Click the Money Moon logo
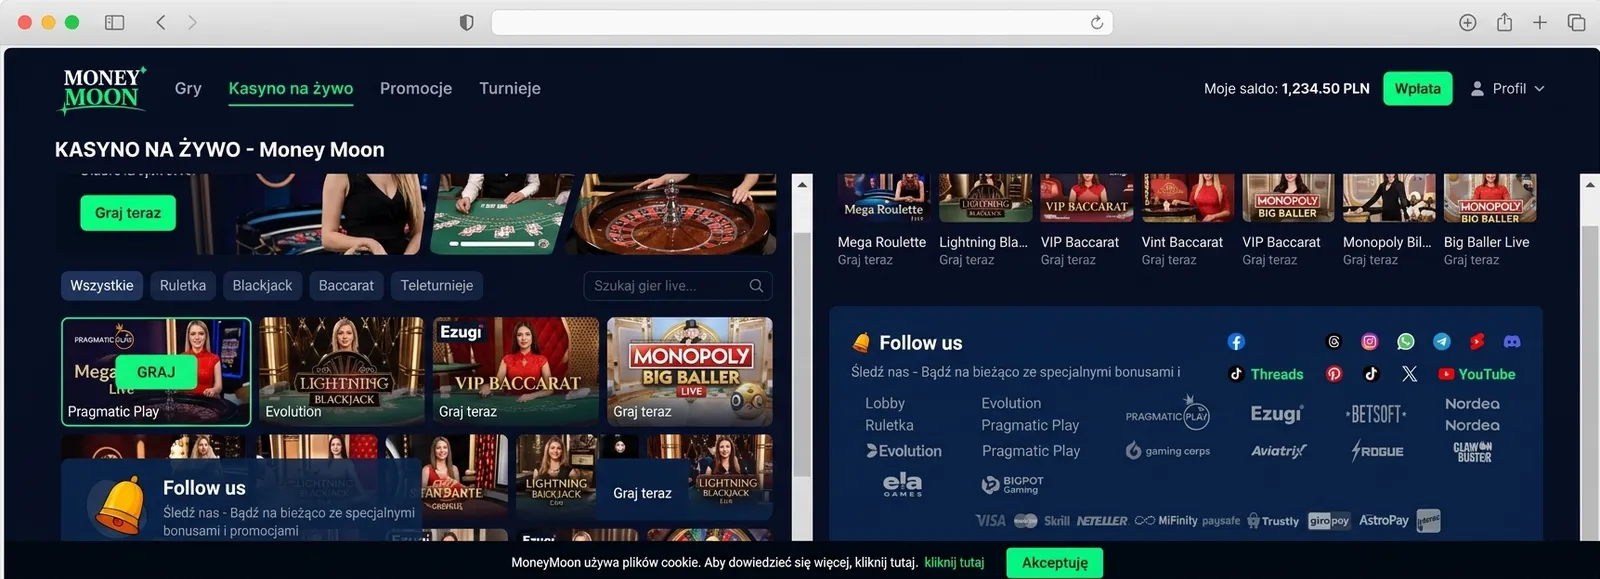This screenshot has width=1600, height=579. pos(103,89)
